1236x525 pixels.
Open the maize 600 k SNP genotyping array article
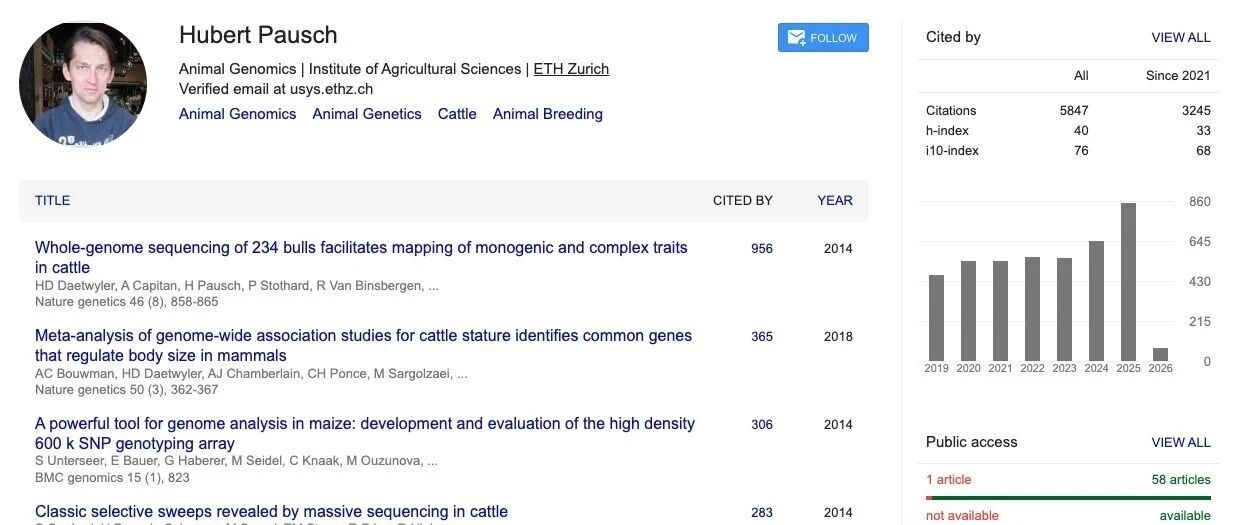click(365, 433)
